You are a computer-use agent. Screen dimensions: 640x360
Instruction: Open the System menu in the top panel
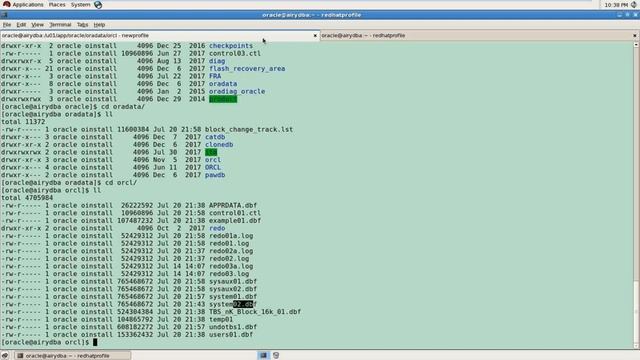[x=80, y=4]
